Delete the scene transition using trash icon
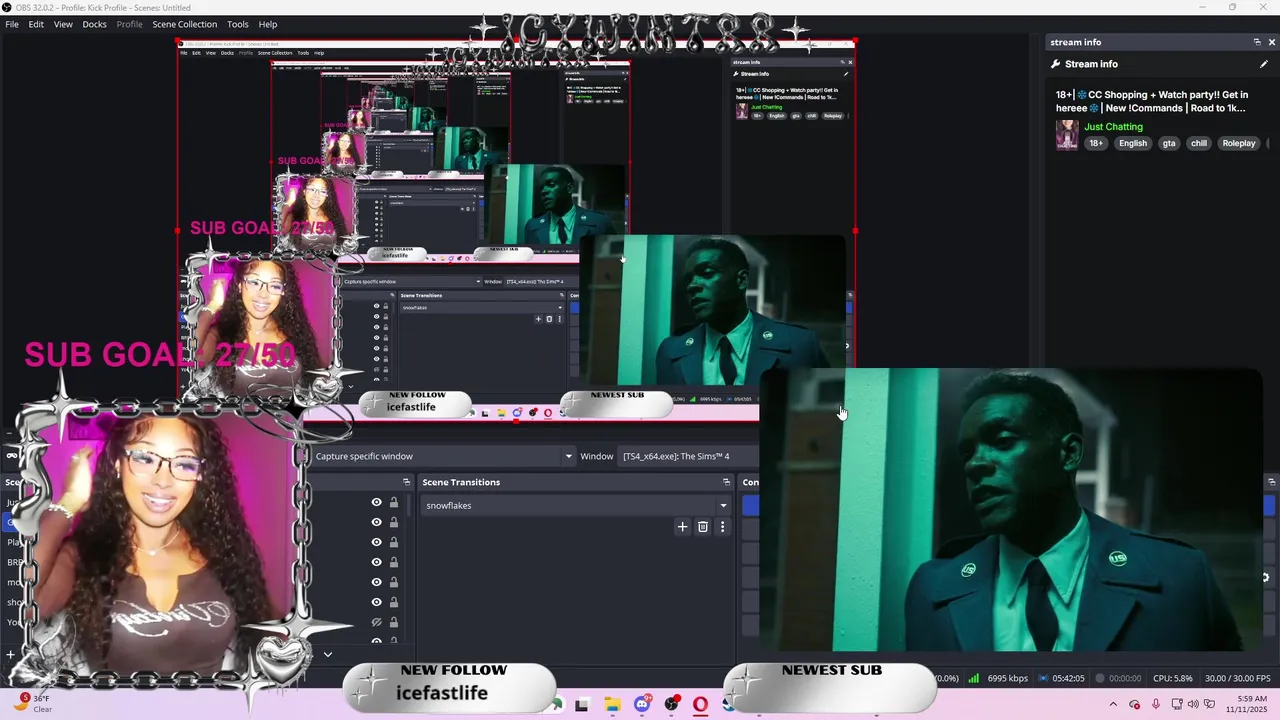 click(703, 527)
